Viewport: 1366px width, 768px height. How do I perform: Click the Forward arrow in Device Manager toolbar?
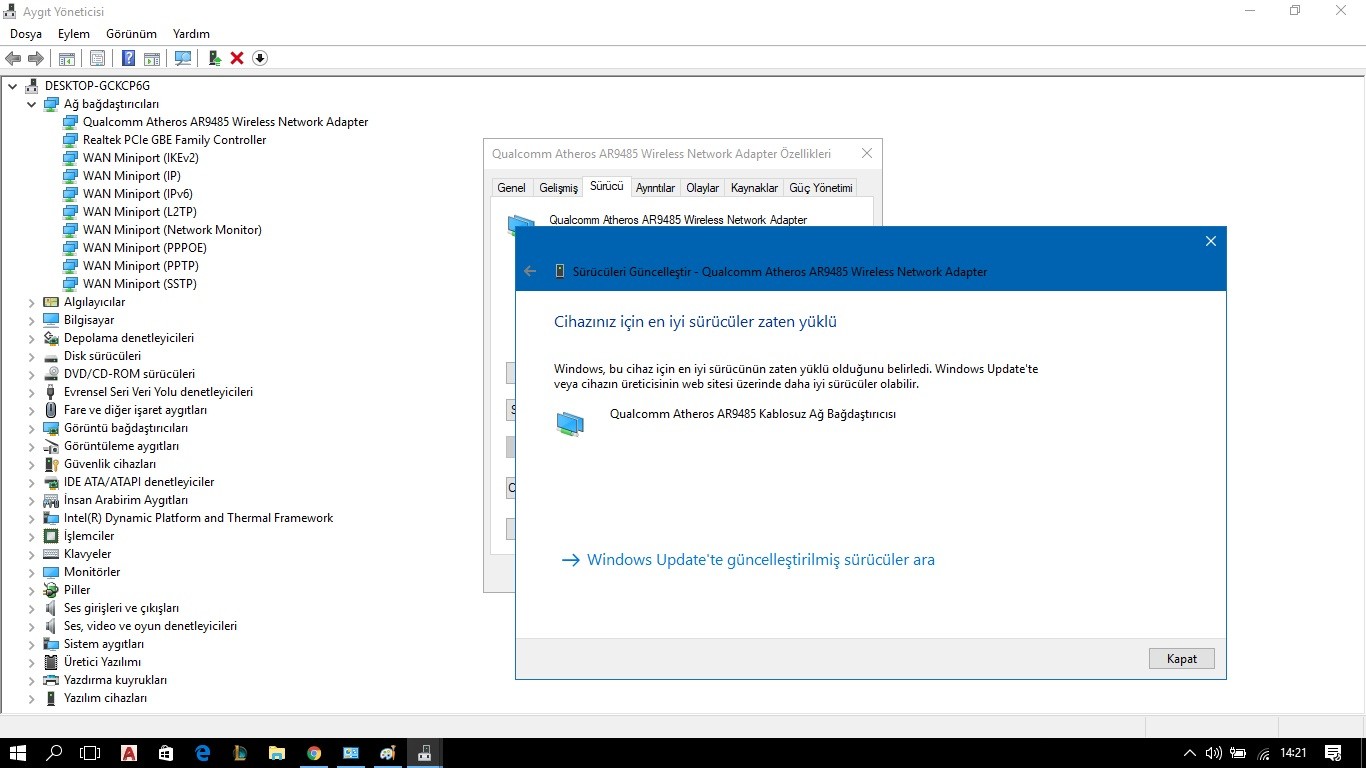point(36,58)
